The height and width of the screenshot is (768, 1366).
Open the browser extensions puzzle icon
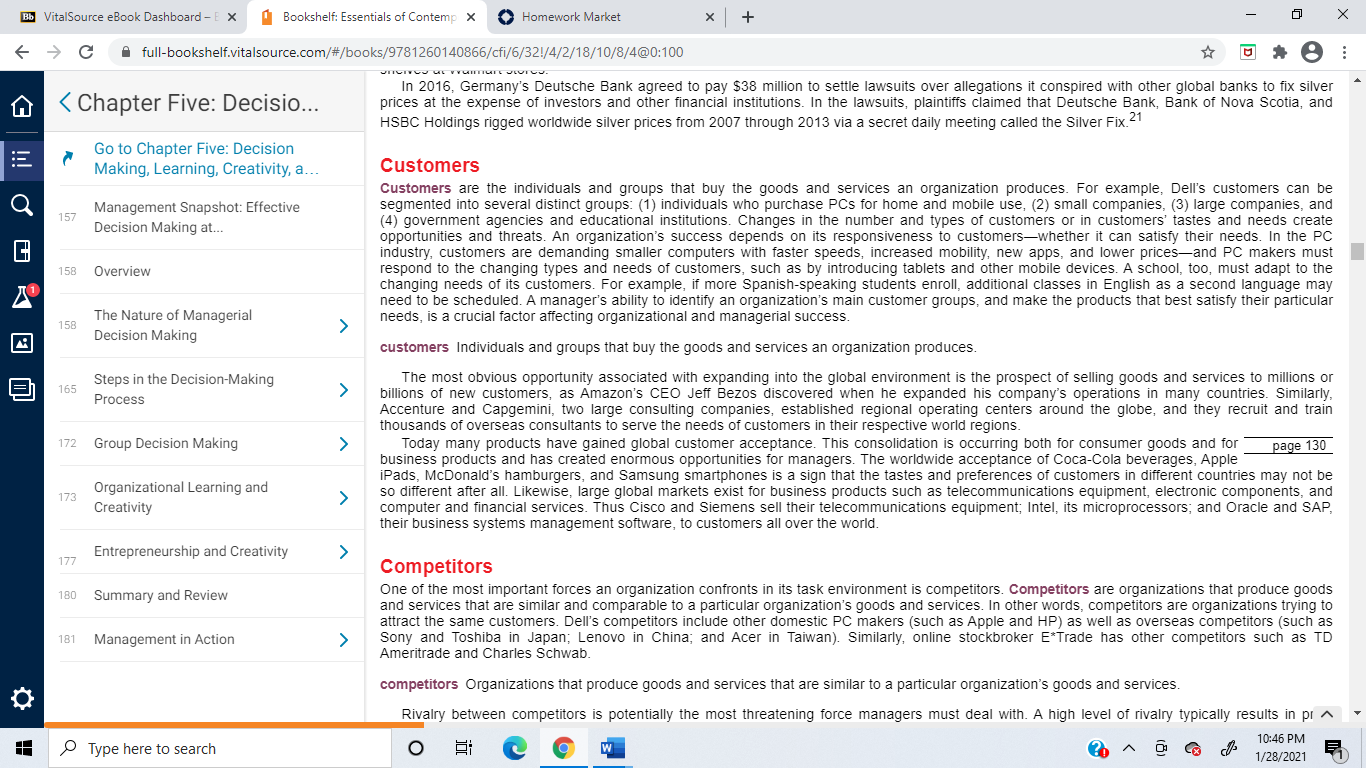pyautogui.click(x=1279, y=52)
